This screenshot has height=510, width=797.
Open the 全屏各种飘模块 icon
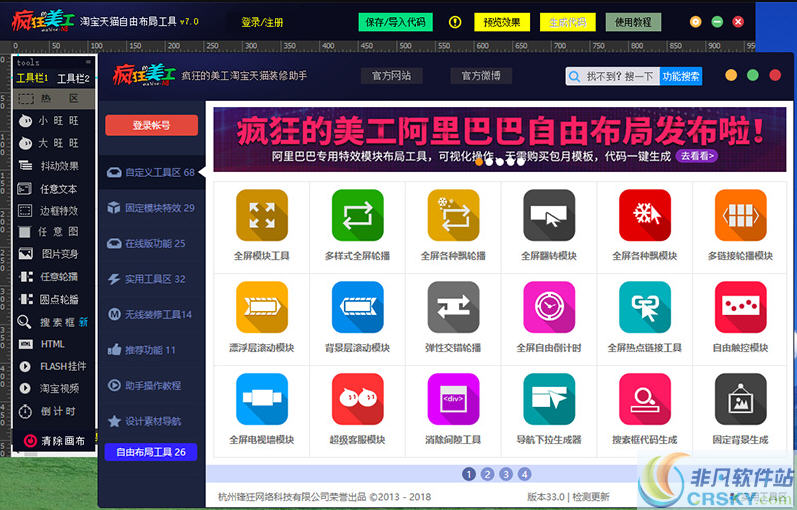coord(645,215)
